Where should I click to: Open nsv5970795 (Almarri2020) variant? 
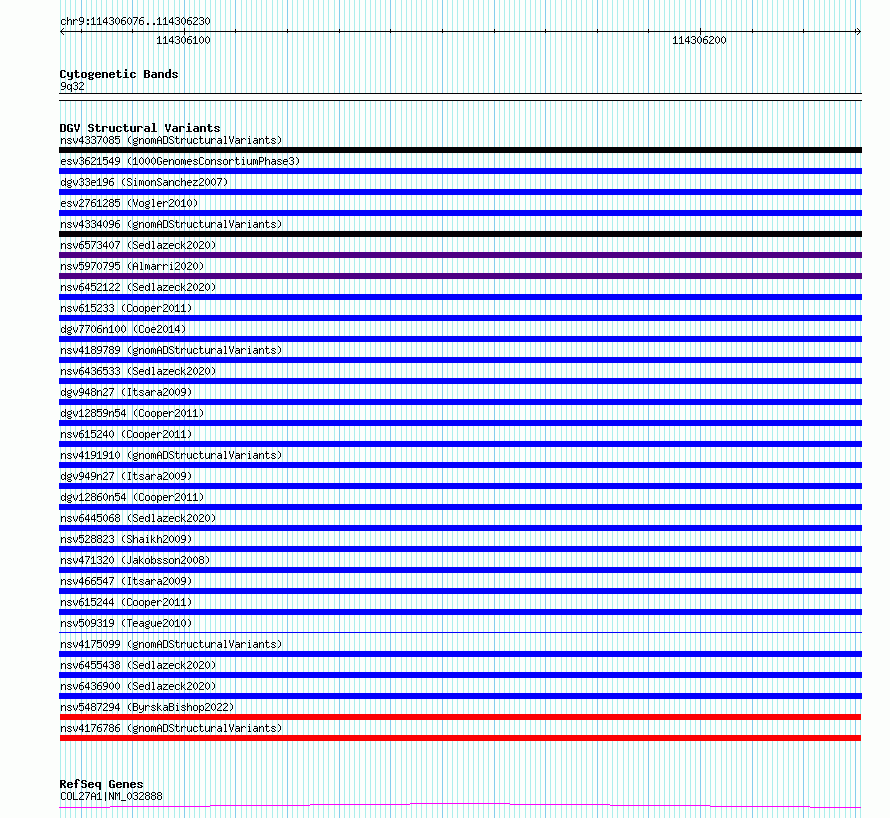point(132,266)
